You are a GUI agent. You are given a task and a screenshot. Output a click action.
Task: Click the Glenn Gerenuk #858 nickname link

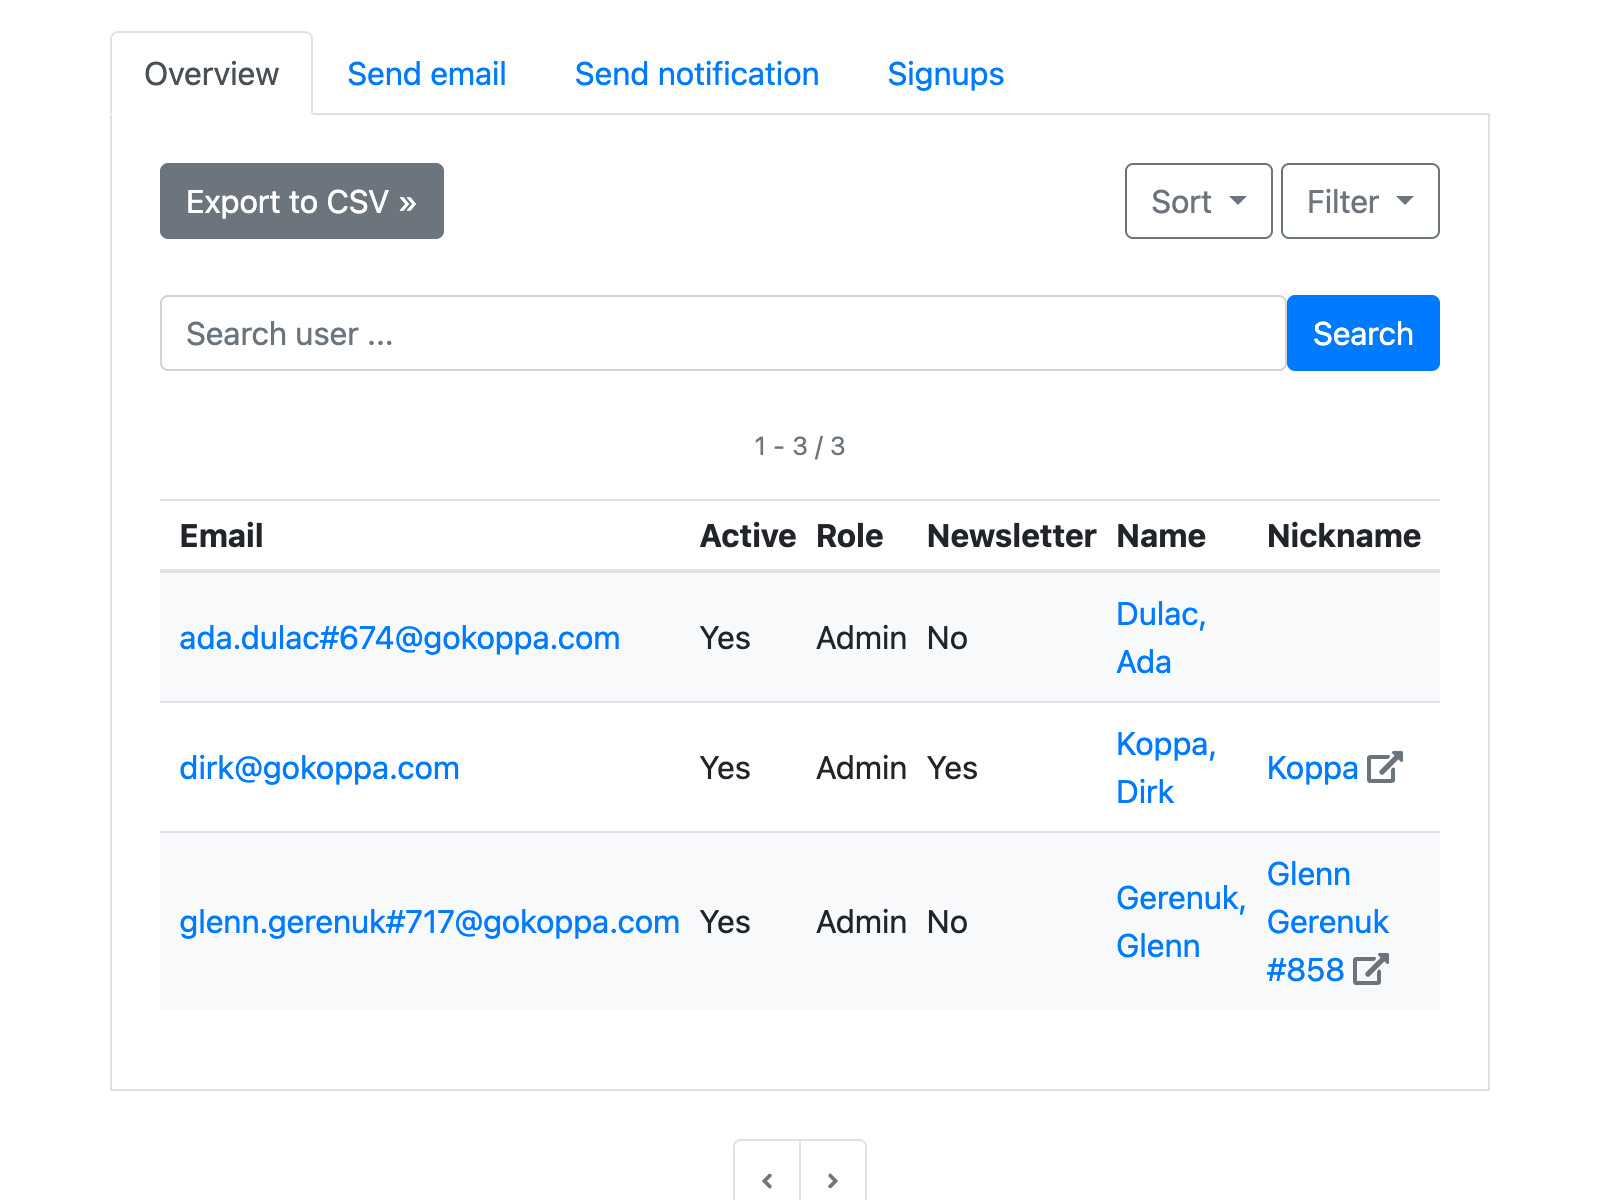1327,921
